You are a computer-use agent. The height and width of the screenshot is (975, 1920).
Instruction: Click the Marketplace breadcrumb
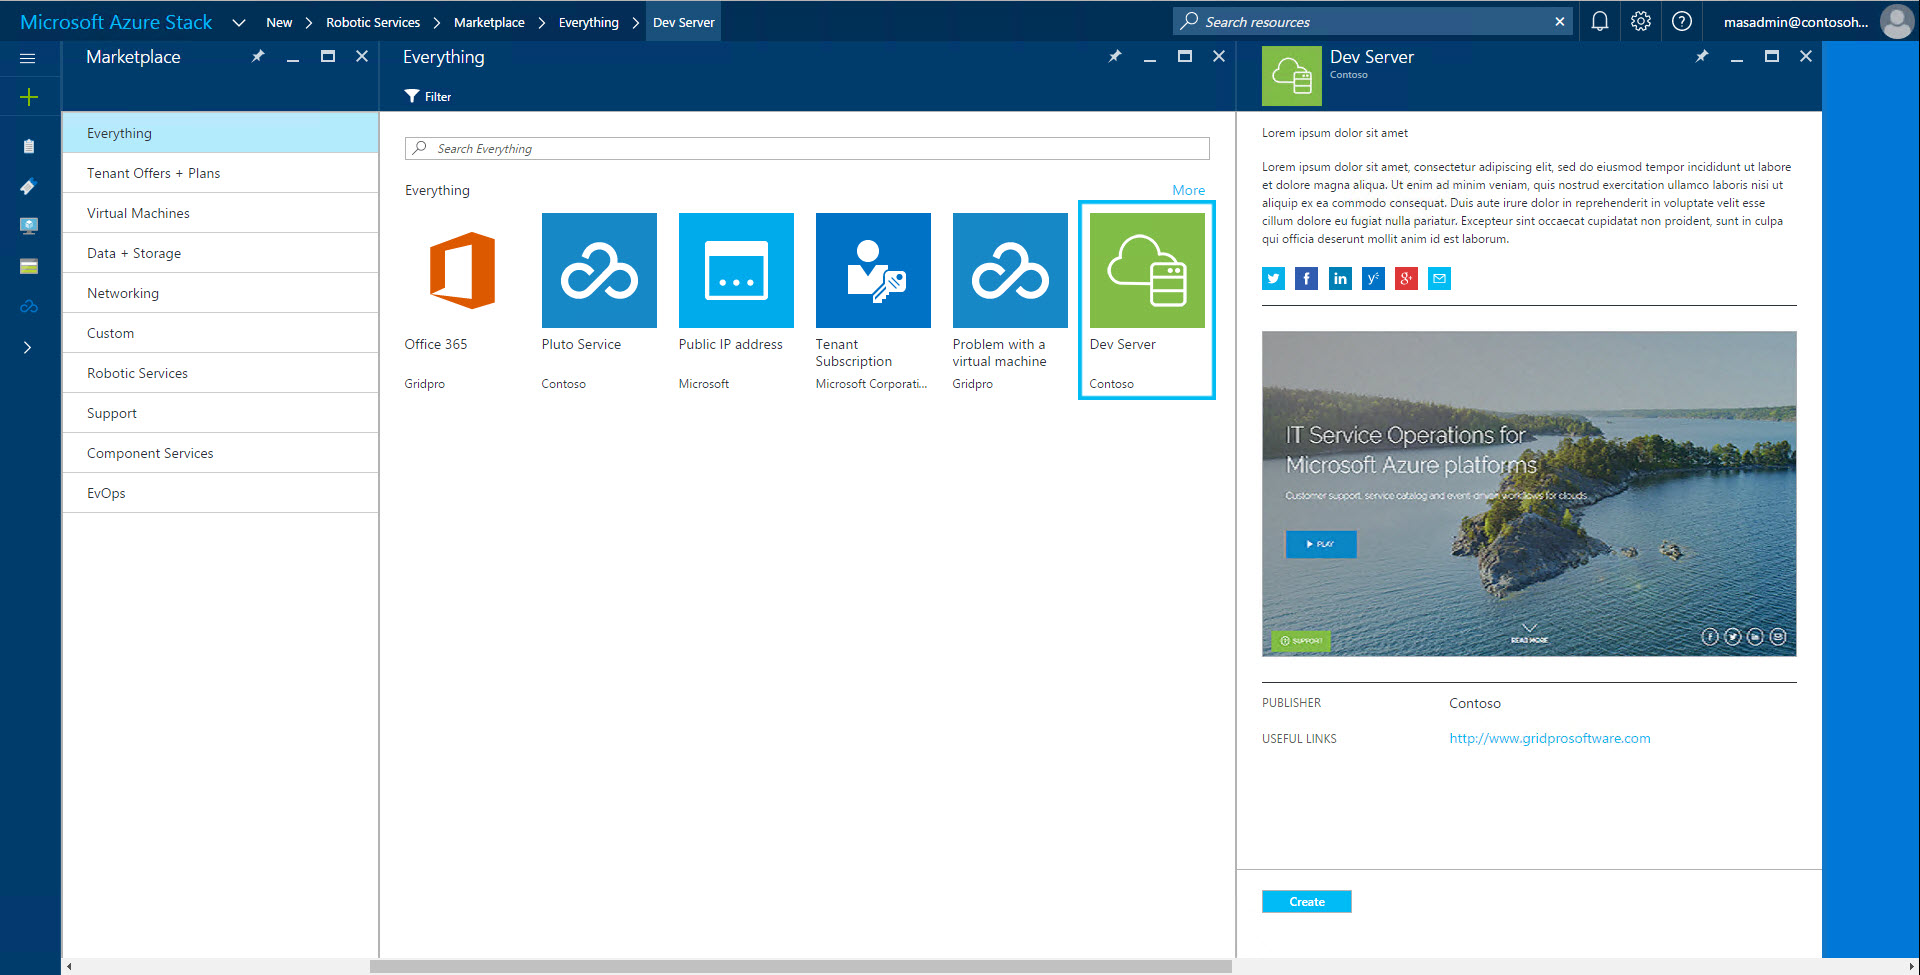489,22
